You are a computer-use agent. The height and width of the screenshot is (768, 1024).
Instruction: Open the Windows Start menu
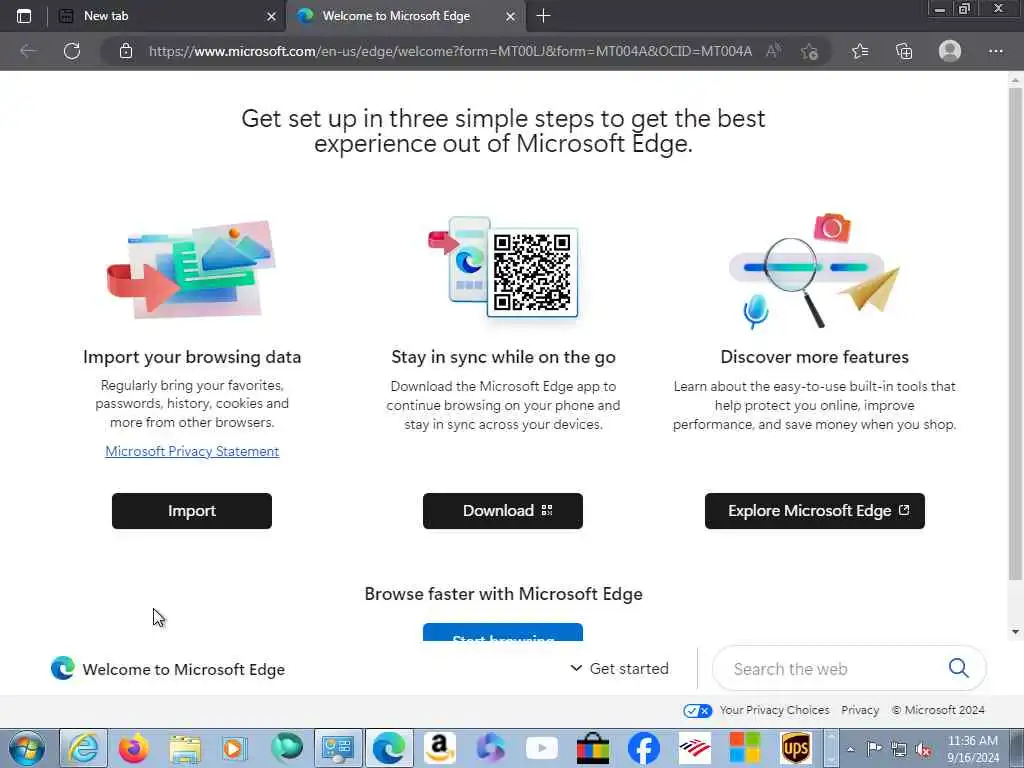tap(27, 748)
